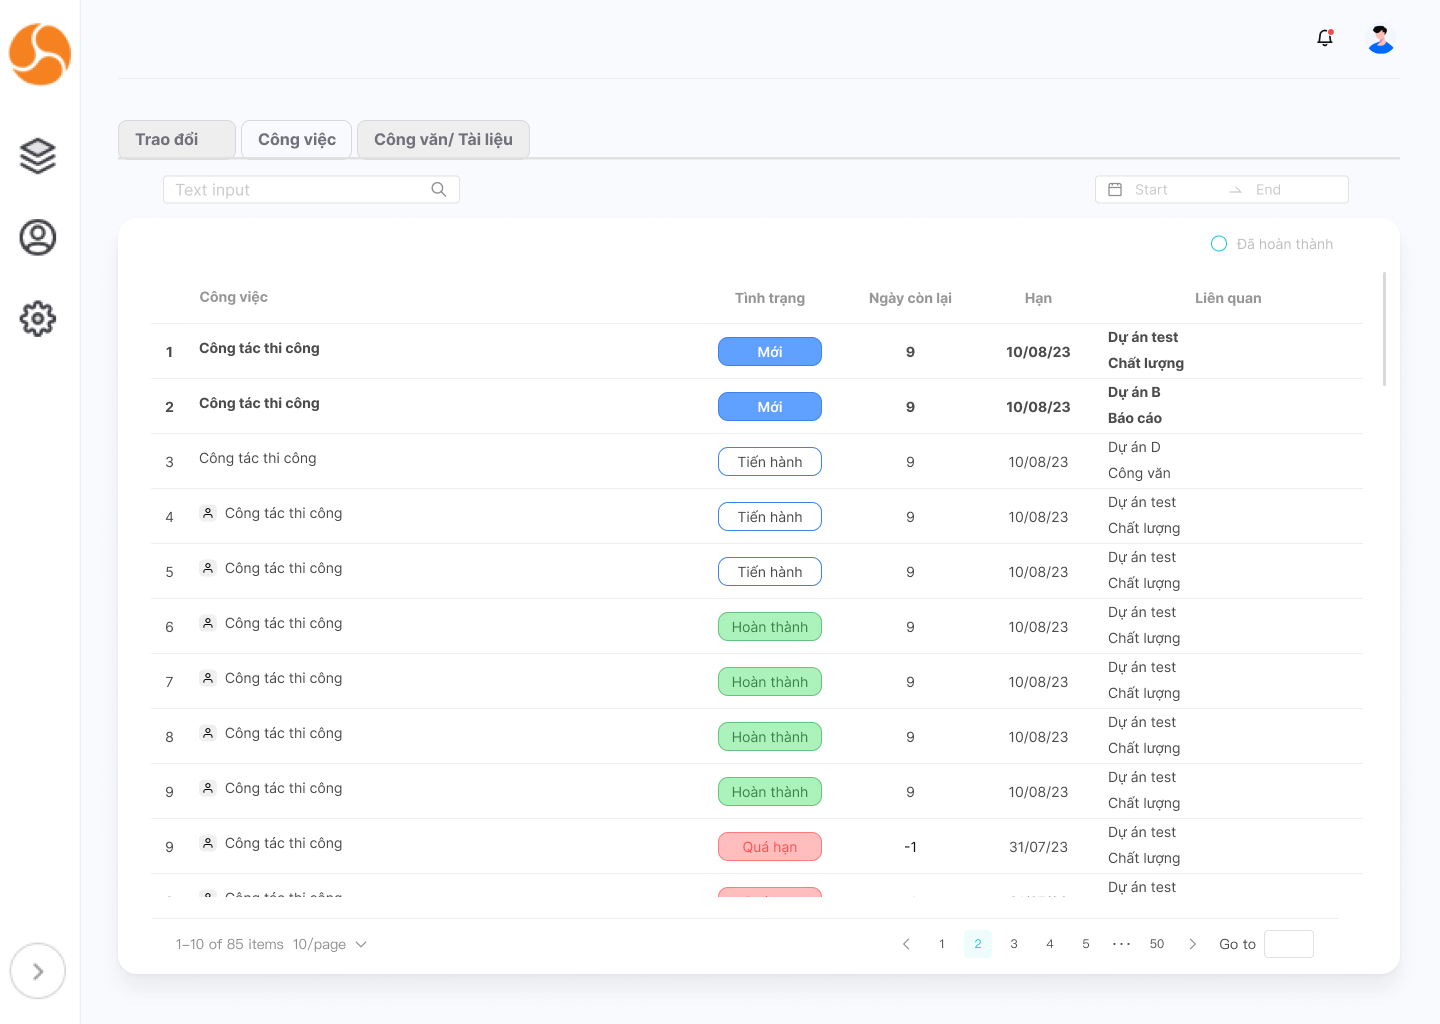Click the Mới status in row 1
The height and width of the screenshot is (1024, 1440).
tap(770, 352)
